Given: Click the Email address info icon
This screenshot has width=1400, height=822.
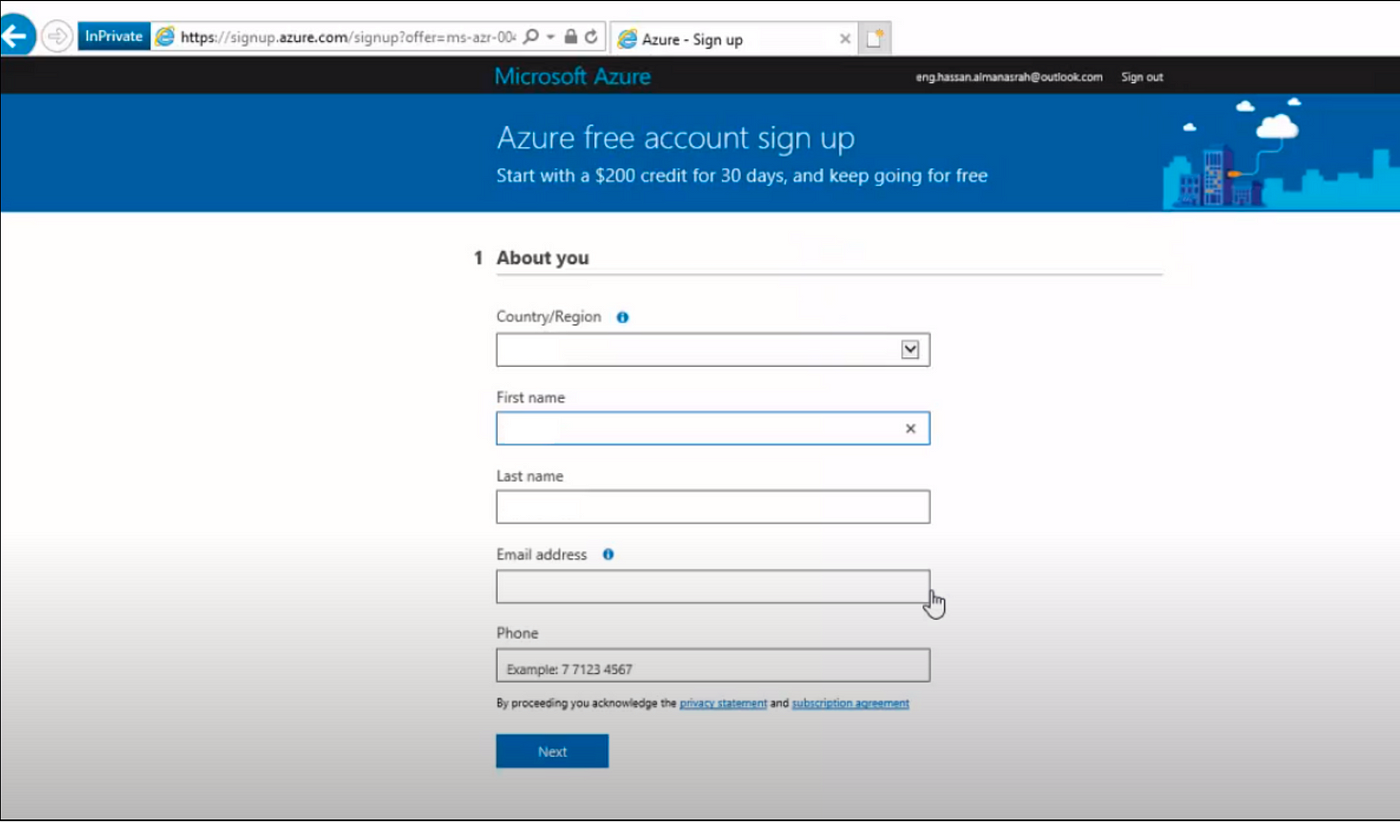Looking at the screenshot, I should pyautogui.click(x=608, y=554).
